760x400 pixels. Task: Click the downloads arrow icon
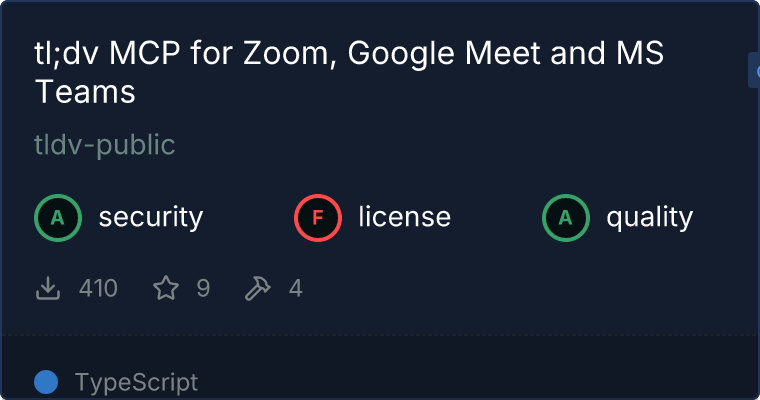(x=48, y=289)
